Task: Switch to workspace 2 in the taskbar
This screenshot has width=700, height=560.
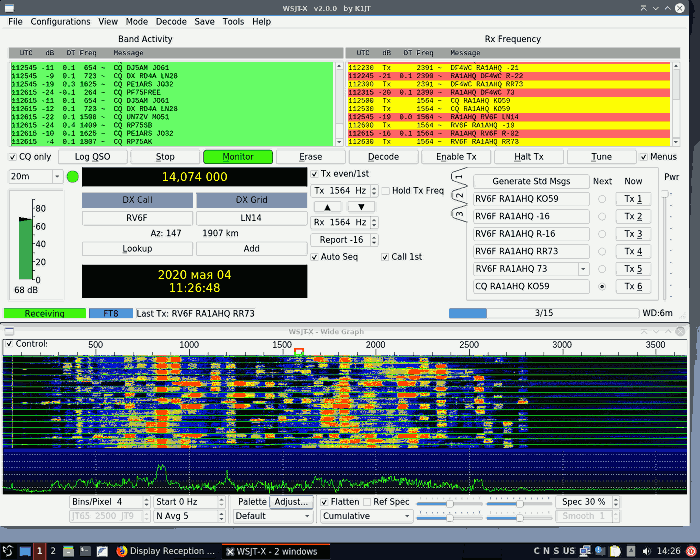Action: click(53, 551)
